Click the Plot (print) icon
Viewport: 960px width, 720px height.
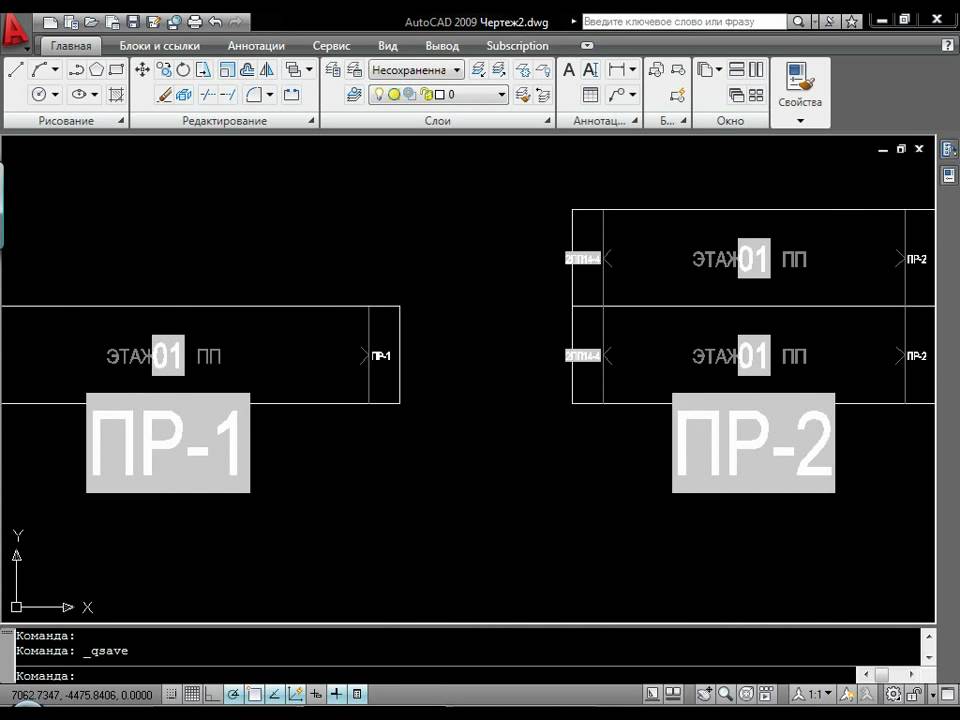point(195,22)
